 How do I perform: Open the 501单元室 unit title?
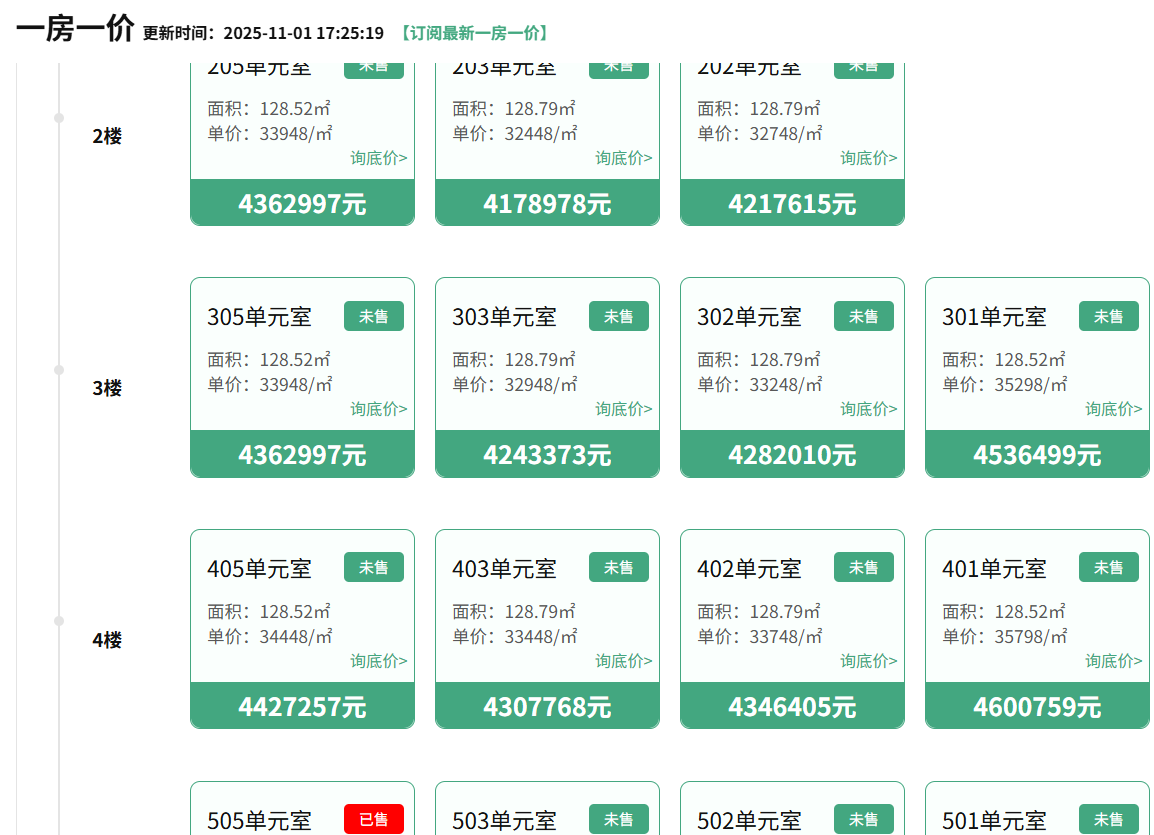coord(994,821)
